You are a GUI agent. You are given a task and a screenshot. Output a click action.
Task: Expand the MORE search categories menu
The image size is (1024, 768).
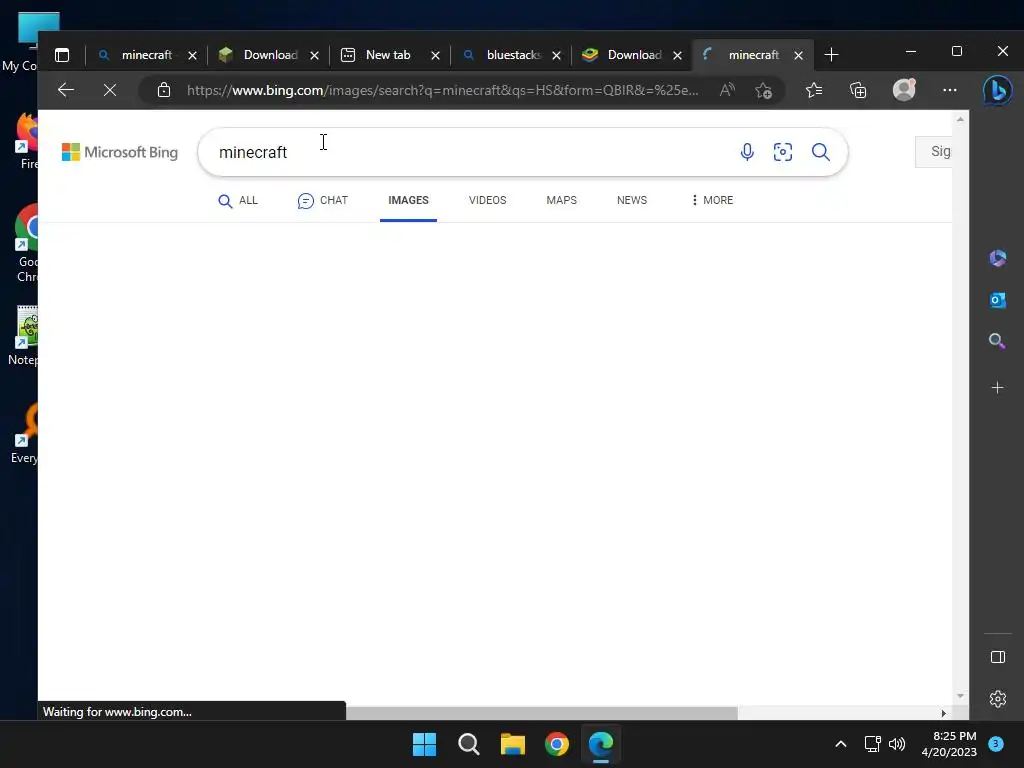point(712,200)
